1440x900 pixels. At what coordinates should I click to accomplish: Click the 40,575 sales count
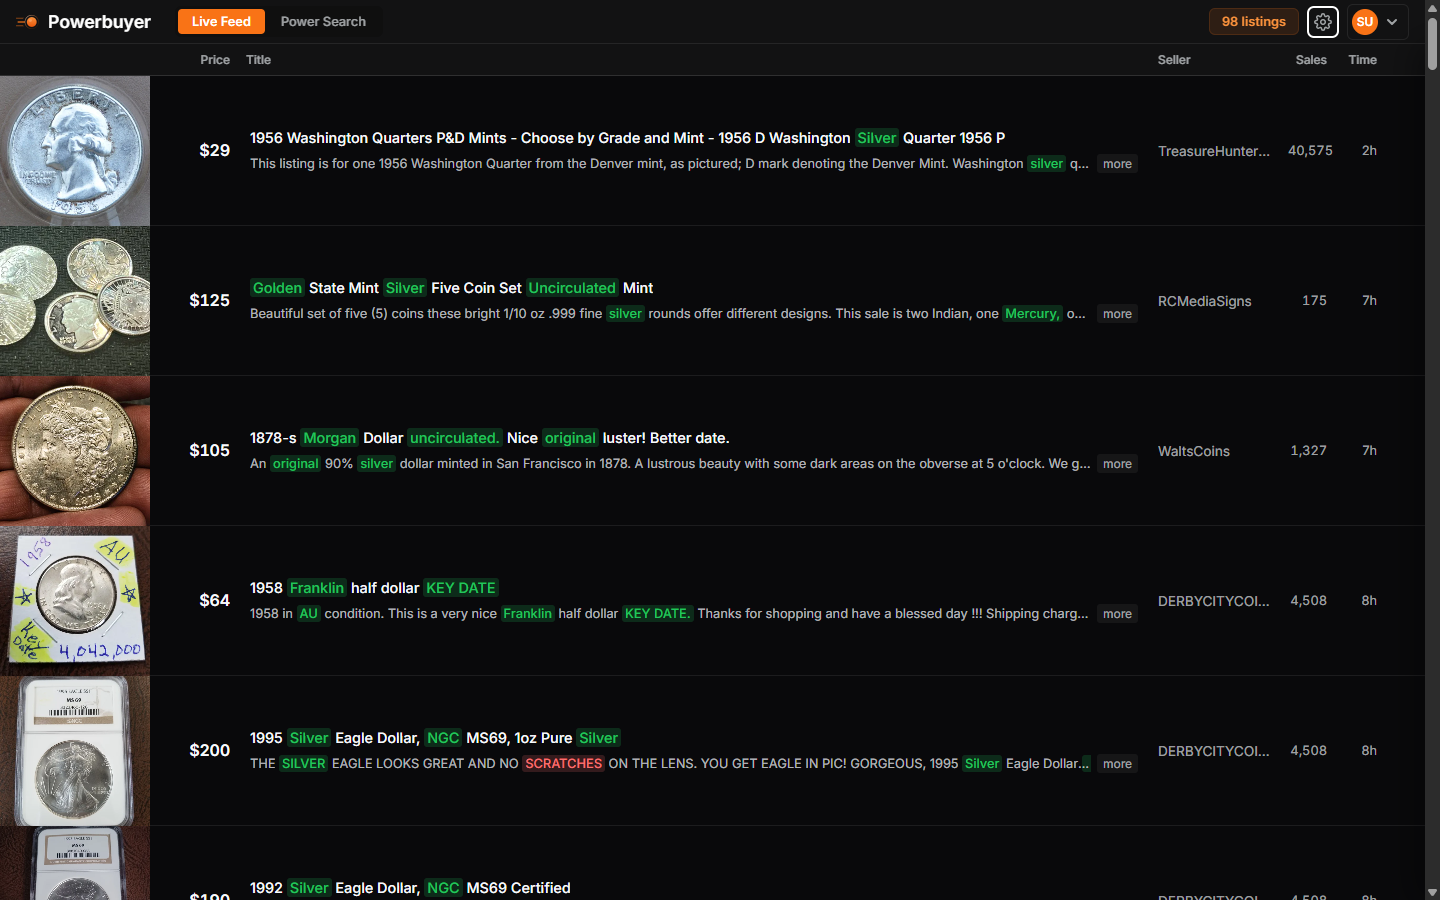click(x=1310, y=150)
